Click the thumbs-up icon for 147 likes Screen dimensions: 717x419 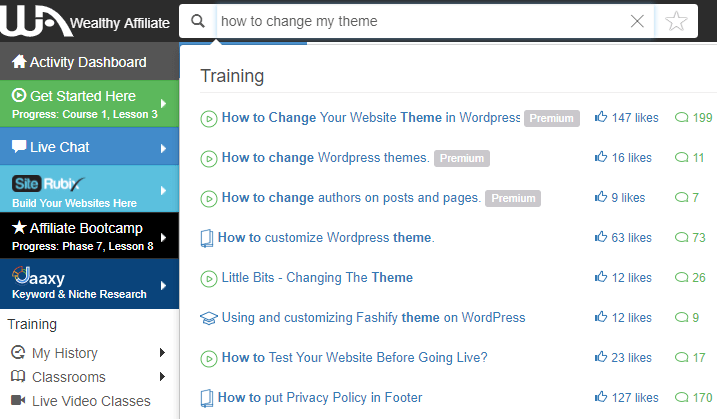[601, 117]
